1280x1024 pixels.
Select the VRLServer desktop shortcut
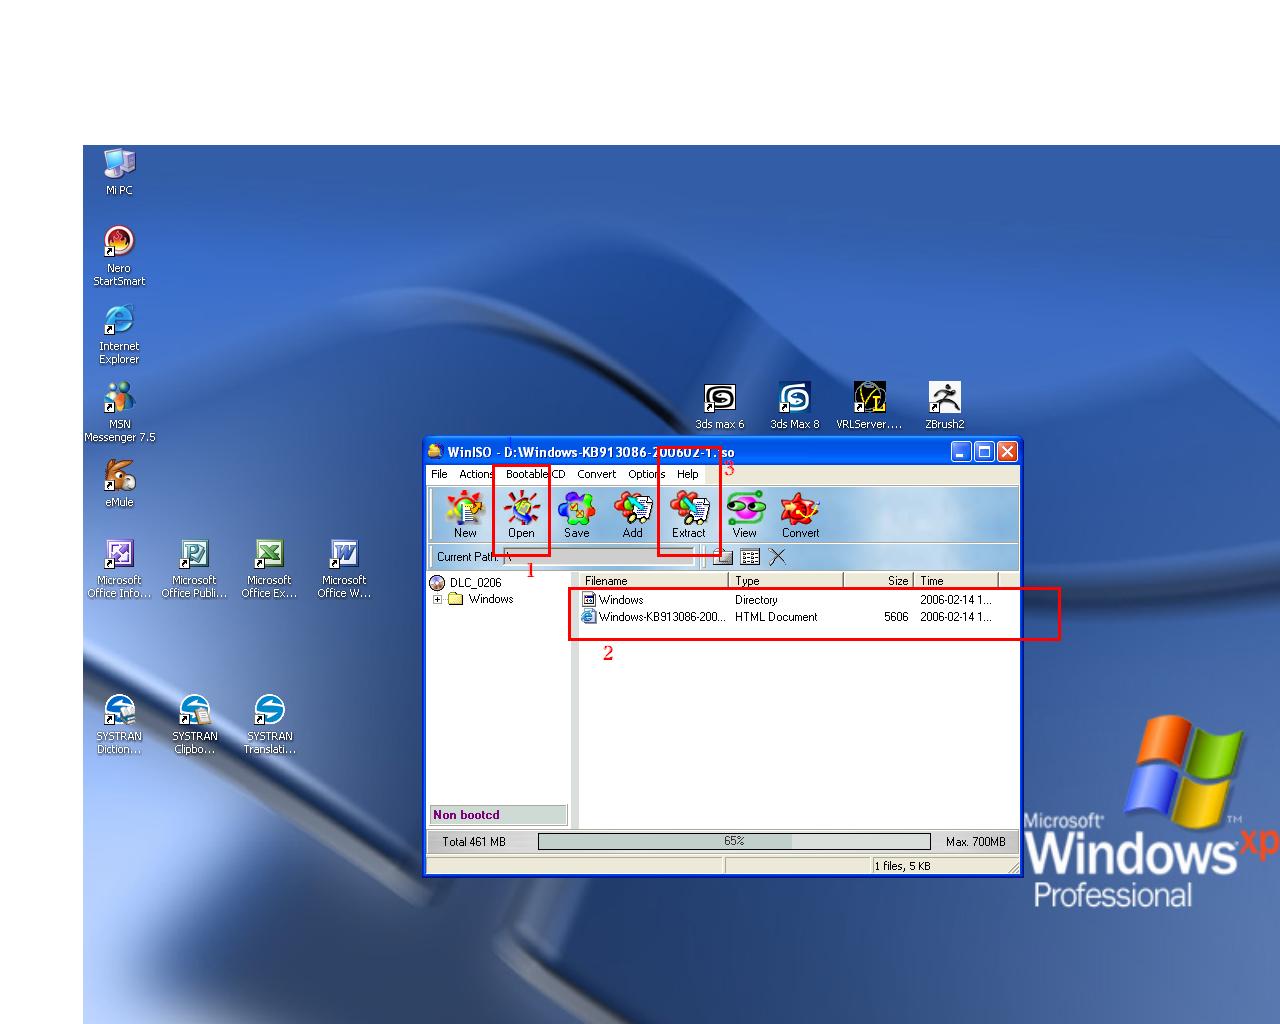869,406
